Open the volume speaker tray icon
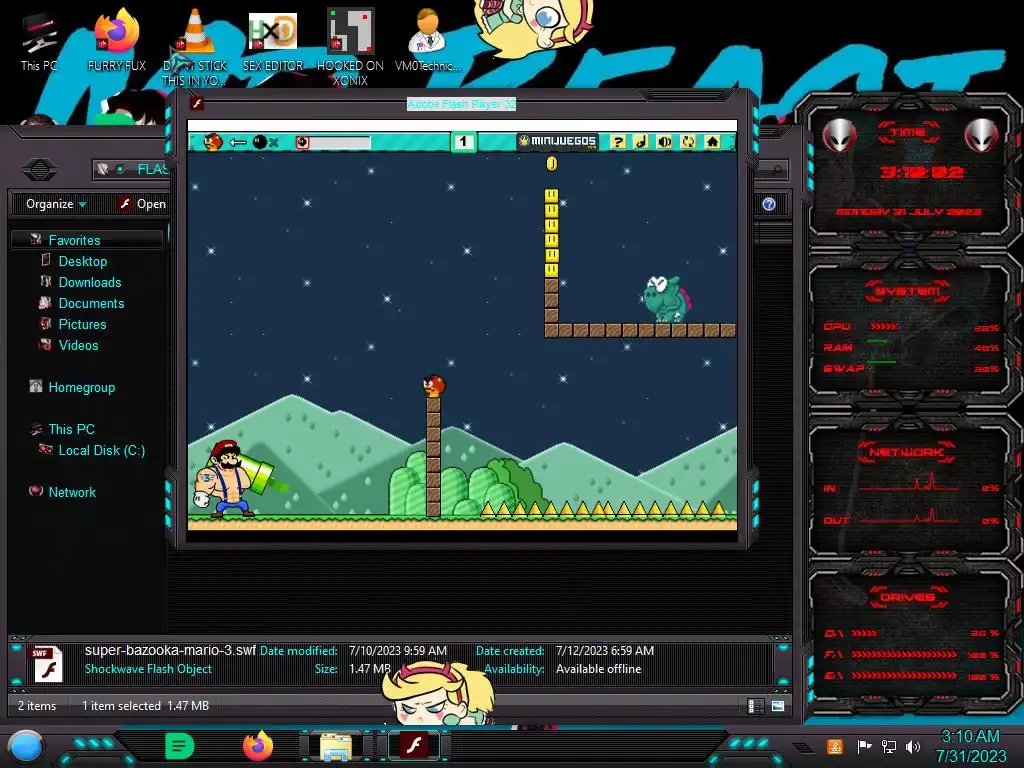Viewport: 1024px width, 768px height. tap(913, 746)
